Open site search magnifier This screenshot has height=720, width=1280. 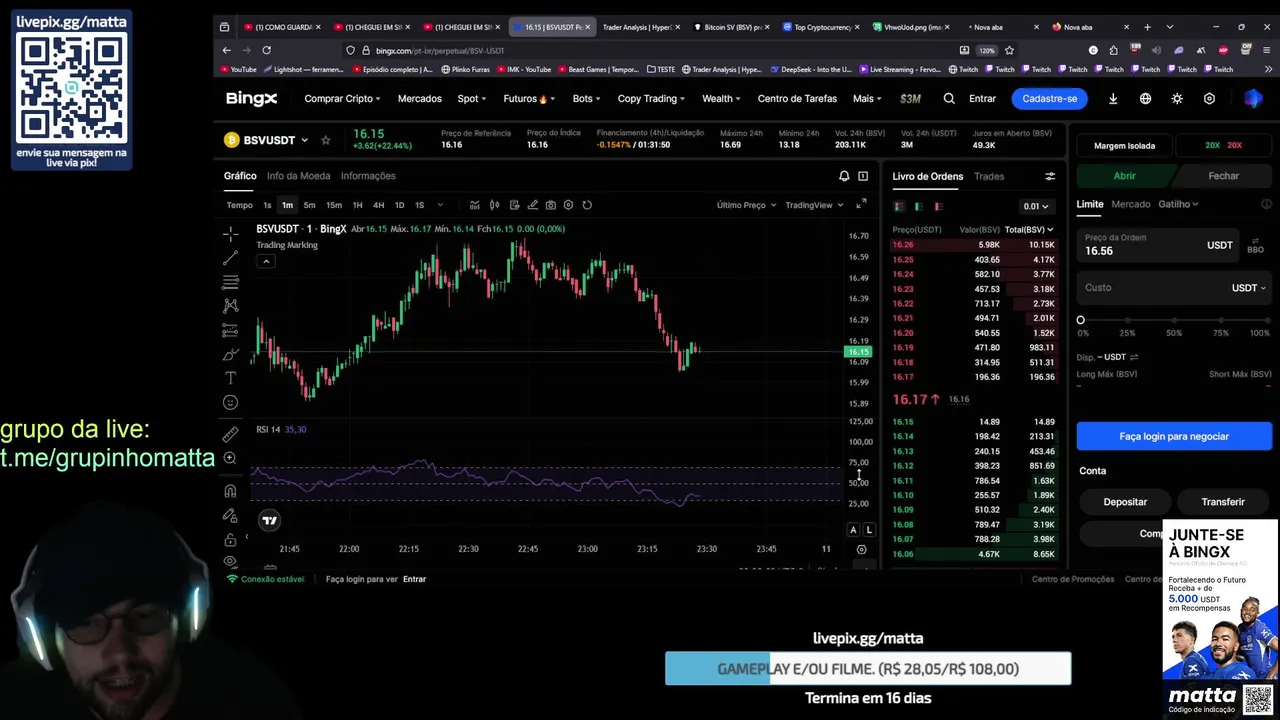(x=949, y=99)
